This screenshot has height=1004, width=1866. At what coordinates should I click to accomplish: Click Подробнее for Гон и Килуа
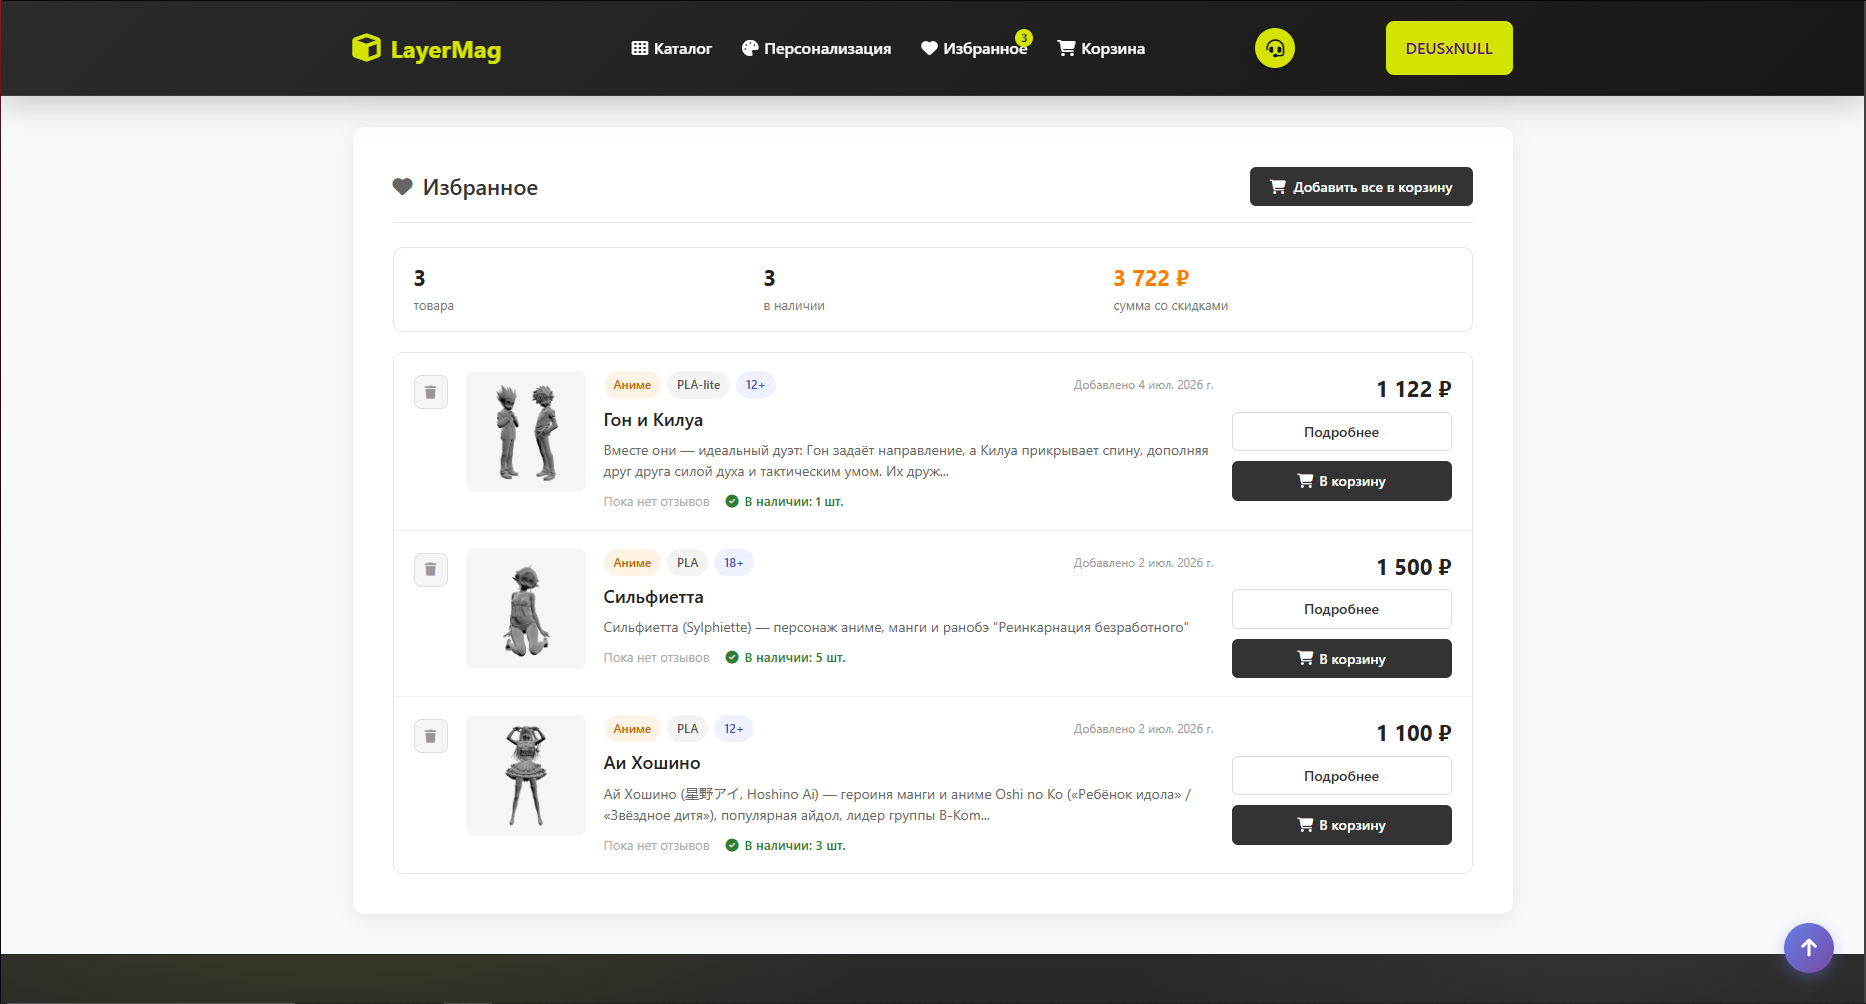coord(1342,432)
